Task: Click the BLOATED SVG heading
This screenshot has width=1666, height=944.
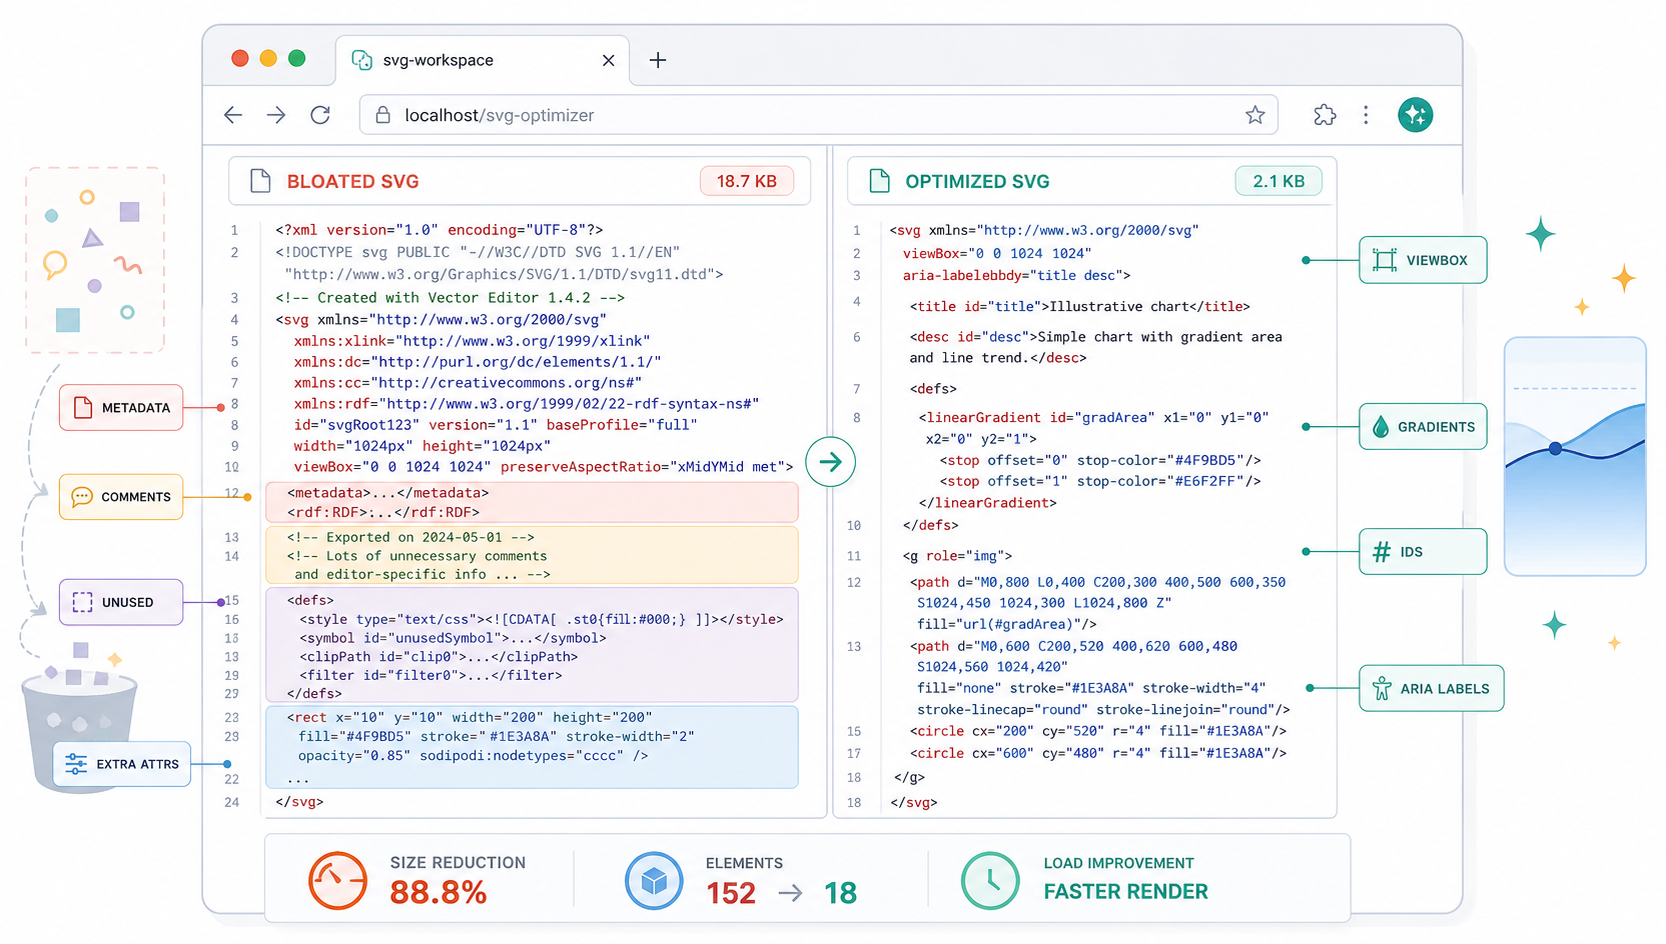Action: 353,182
